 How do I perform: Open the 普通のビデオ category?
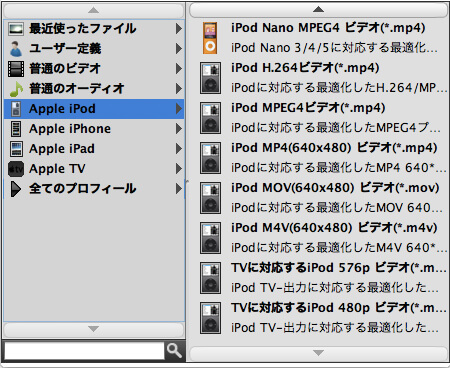[x=94, y=69]
